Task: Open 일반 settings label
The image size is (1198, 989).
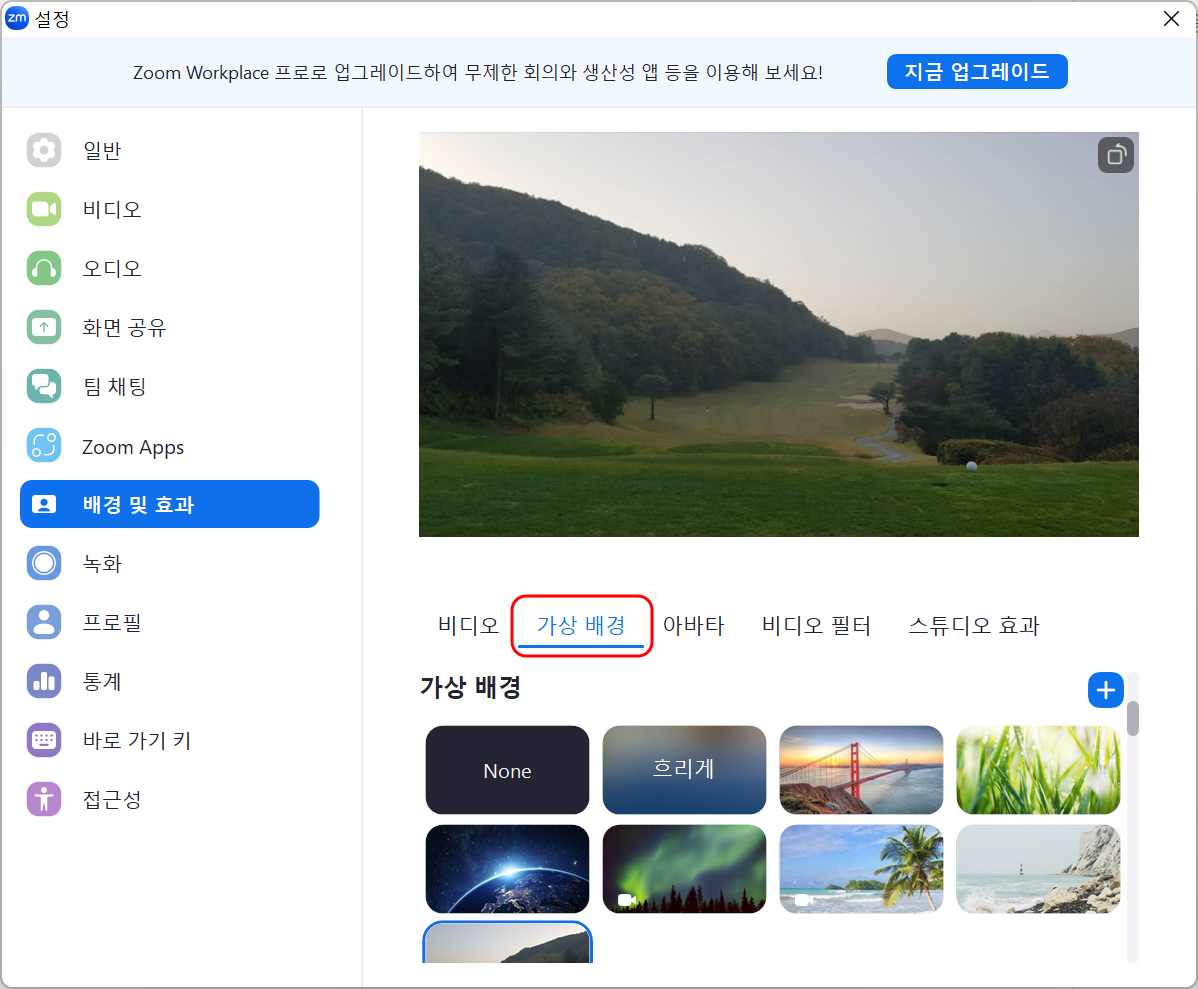Action: coord(102,151)
